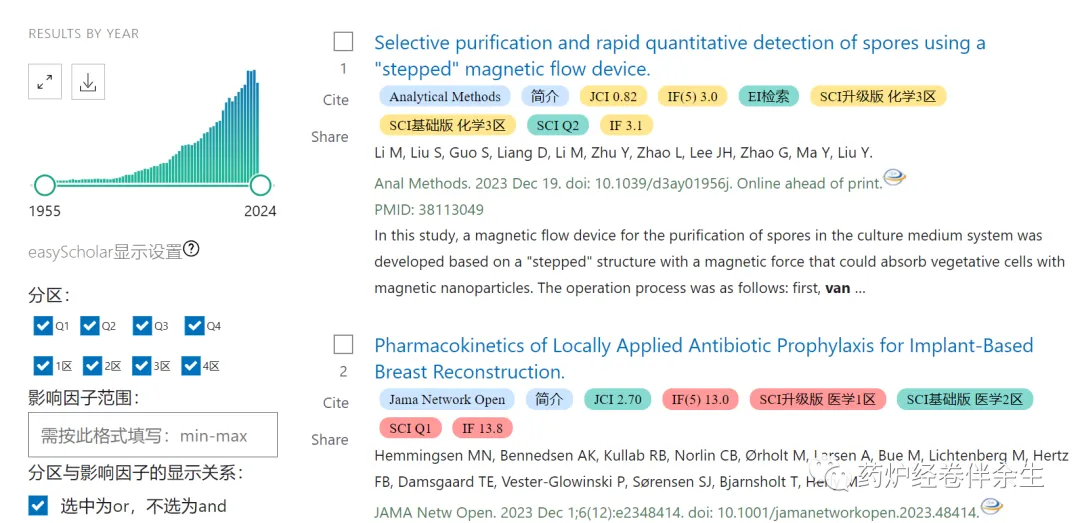Uncheck the Q1 quartile checkbox
1080x523 pixels.
(42, 326)
